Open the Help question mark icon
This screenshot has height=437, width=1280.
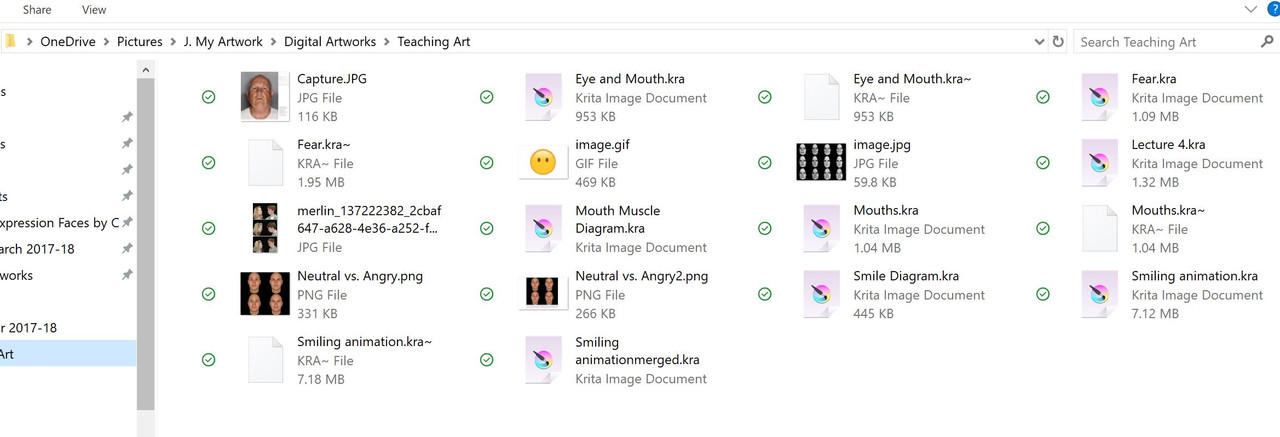coord(1273,9)
